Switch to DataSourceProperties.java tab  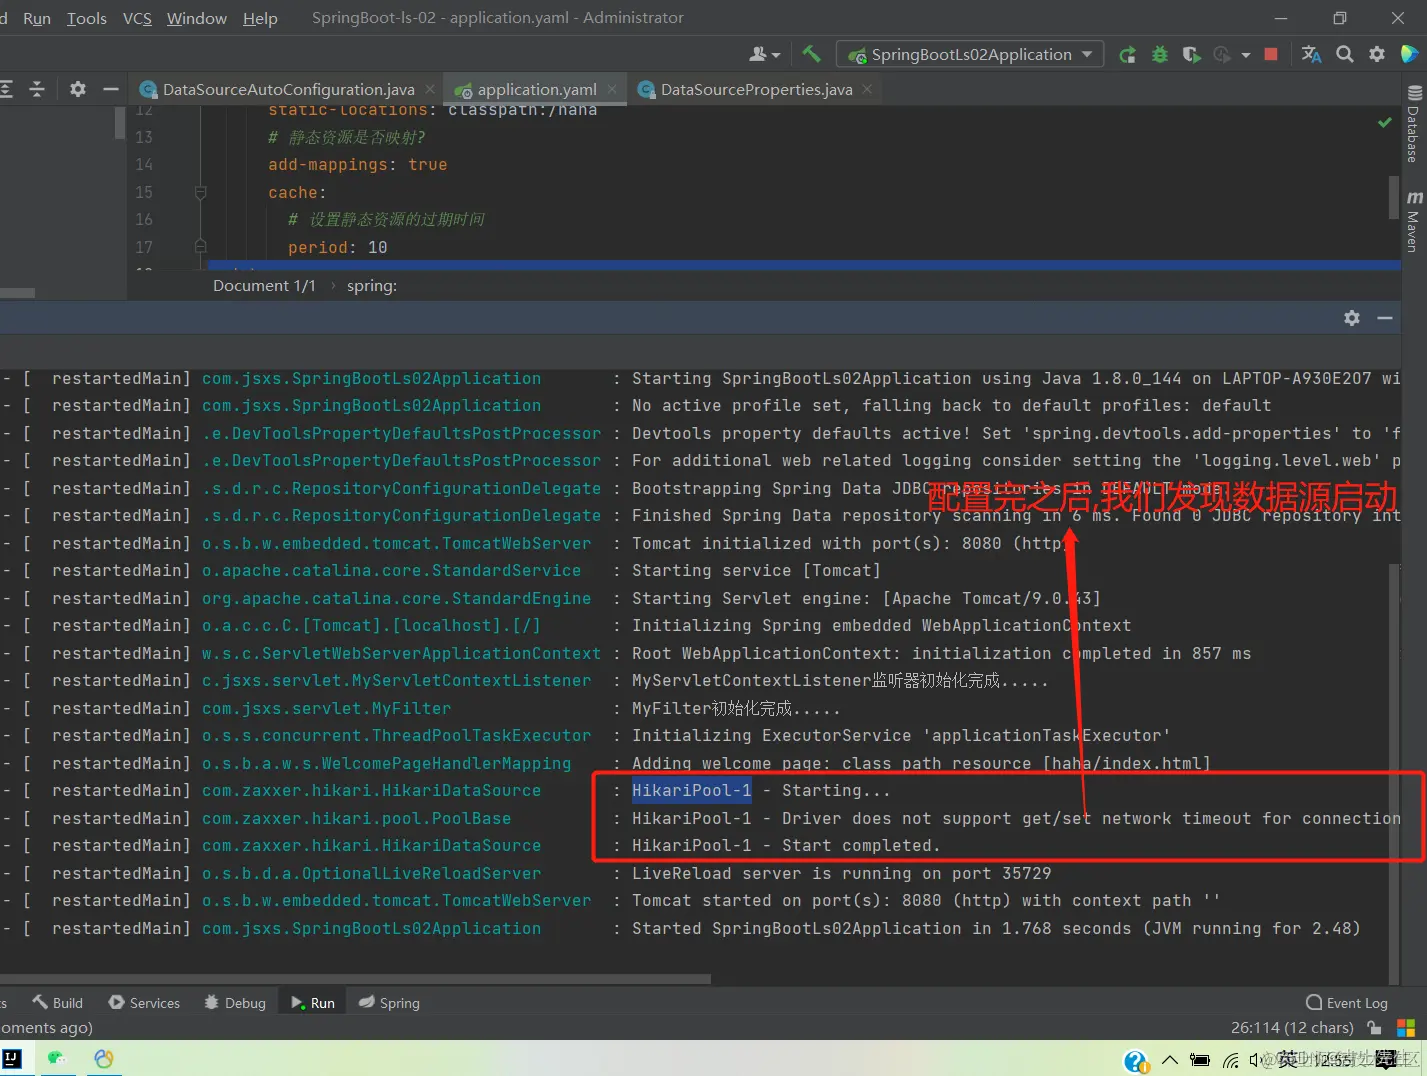[x=756, y=89]
